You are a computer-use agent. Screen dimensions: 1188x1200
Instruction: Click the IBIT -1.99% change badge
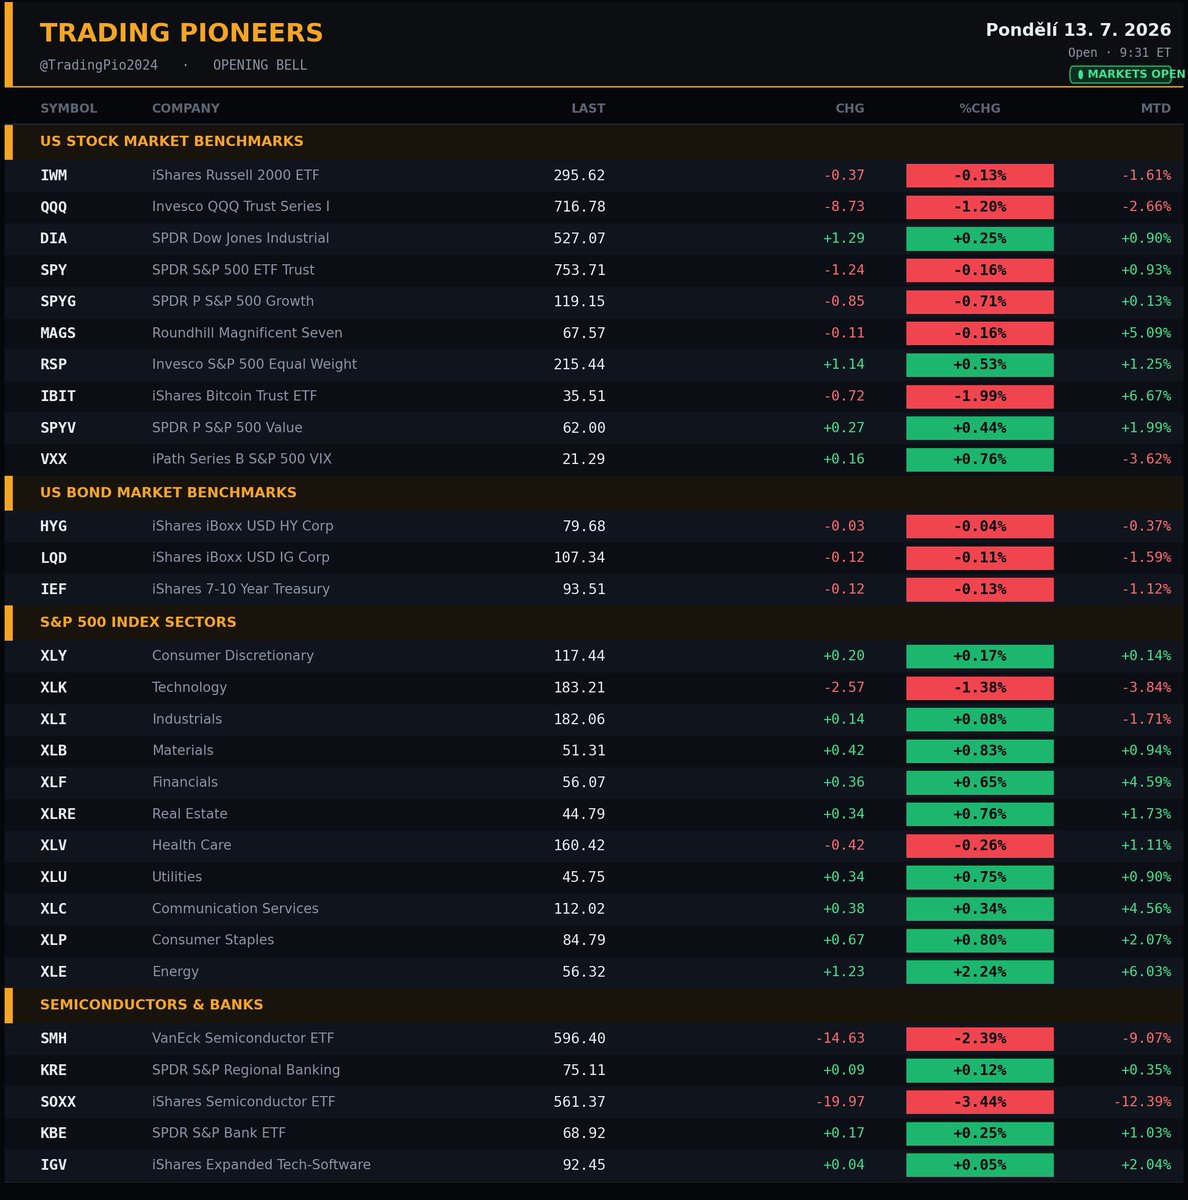pyautogui.click(x=980, y=396)
